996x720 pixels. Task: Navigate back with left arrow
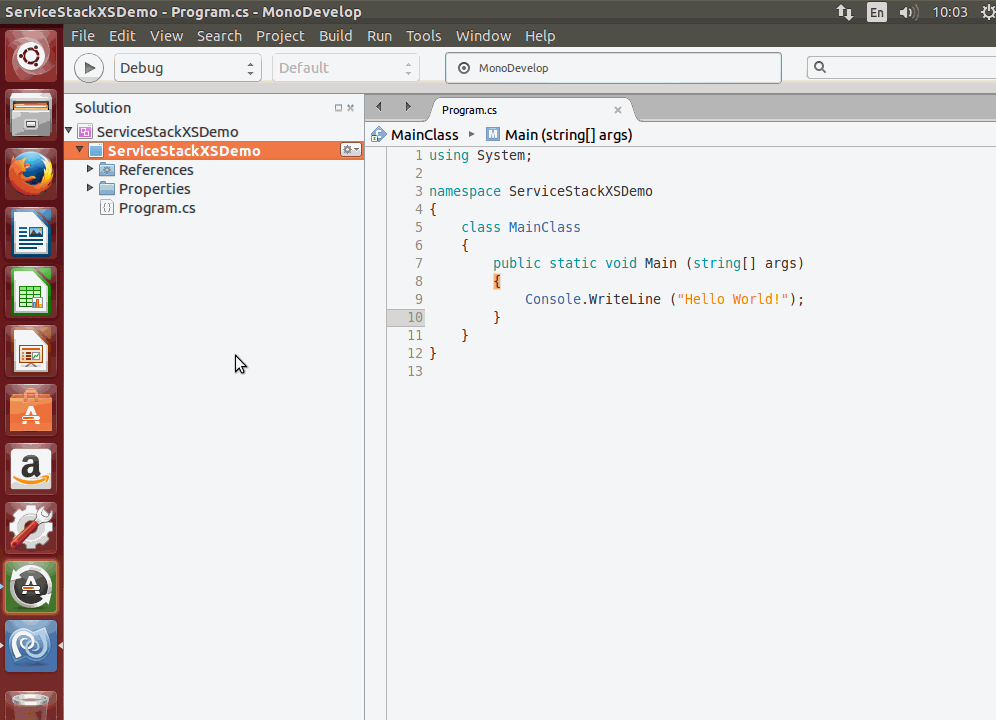[379, 106]
